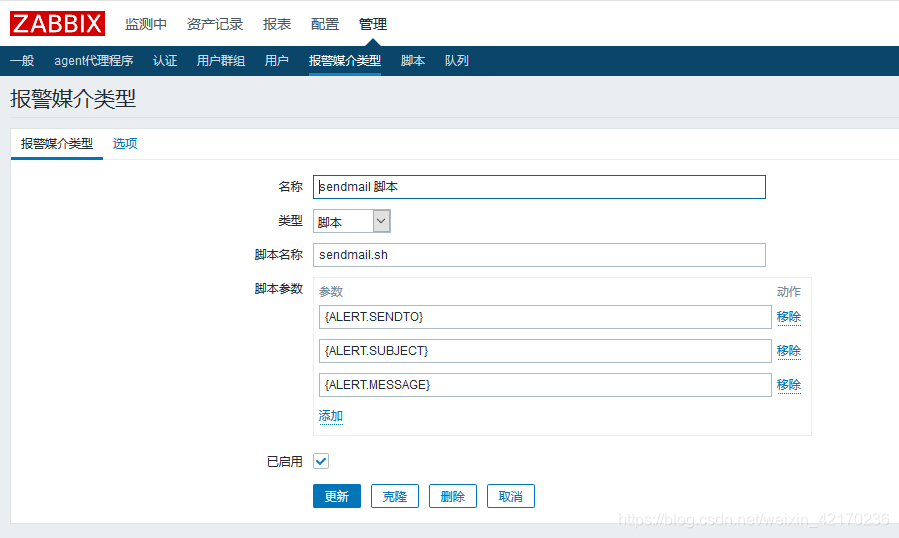The height and width of the screenshot is (538, 899).
Task: Edit the {ALERT.SENDTO} parameter field
Action: pyautogui.click(x=545, y=317)
